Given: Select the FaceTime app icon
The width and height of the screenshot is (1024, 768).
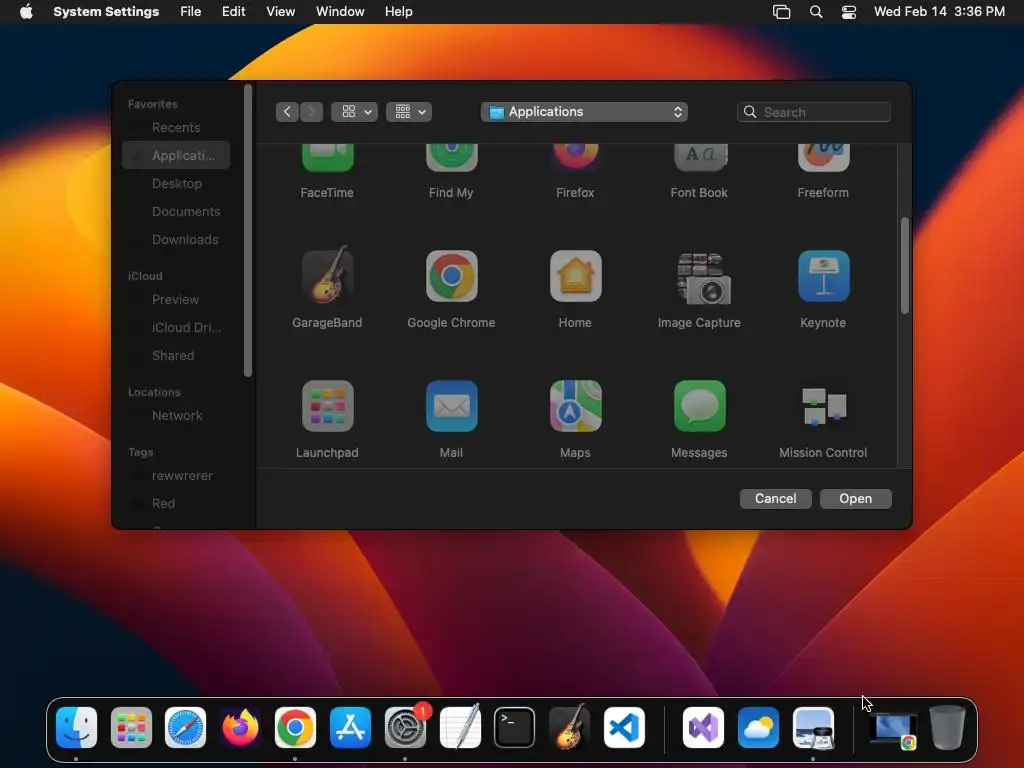Looking at the screenshot, I should click(x=327, y=158).
